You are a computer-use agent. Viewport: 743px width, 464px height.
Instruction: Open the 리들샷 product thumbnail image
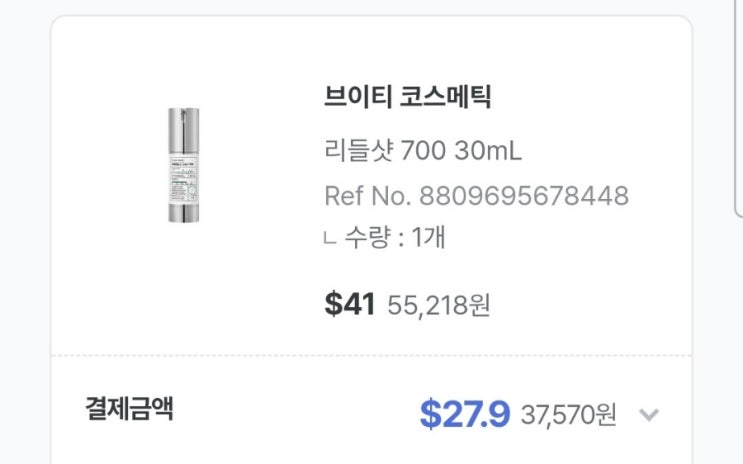pos(184,165)
